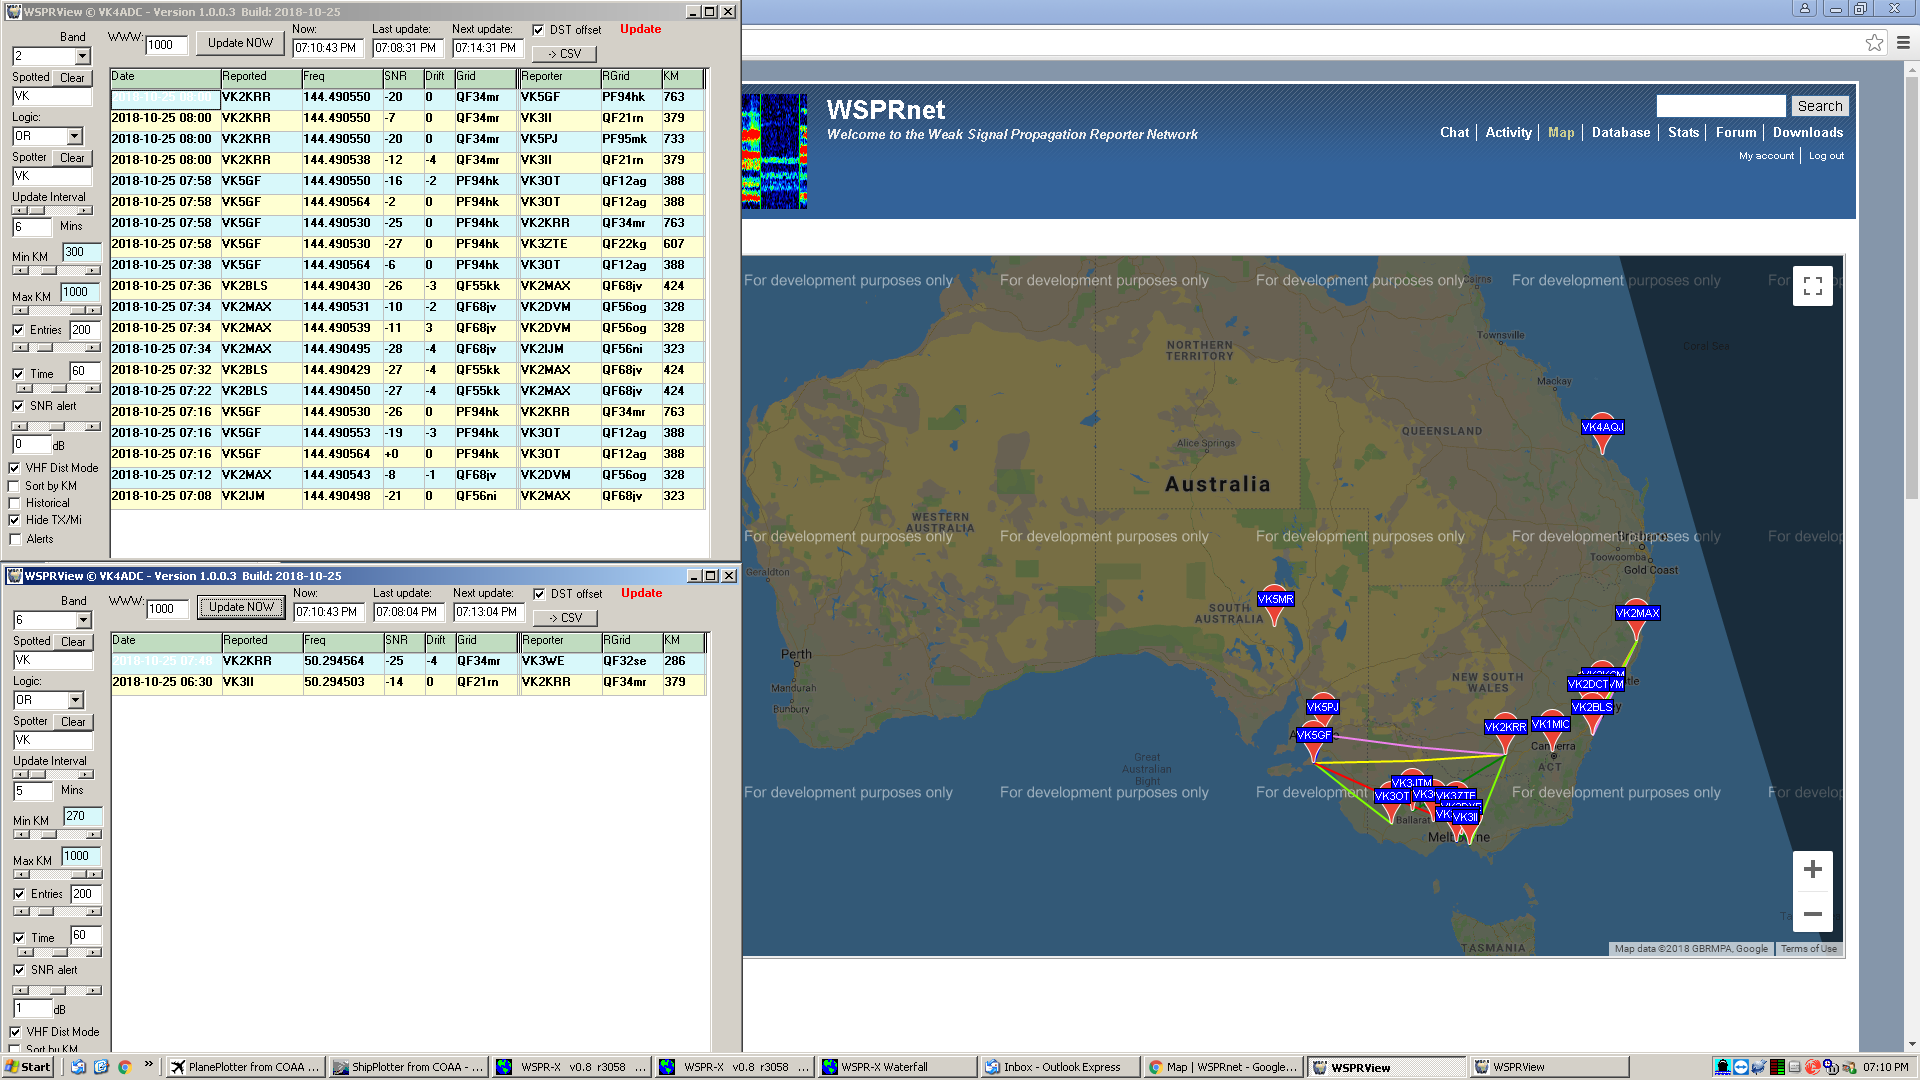The width and height of the screenshot is (1920, 1080).
Task: Zoom out on the map
Action: click(1812, 914)
